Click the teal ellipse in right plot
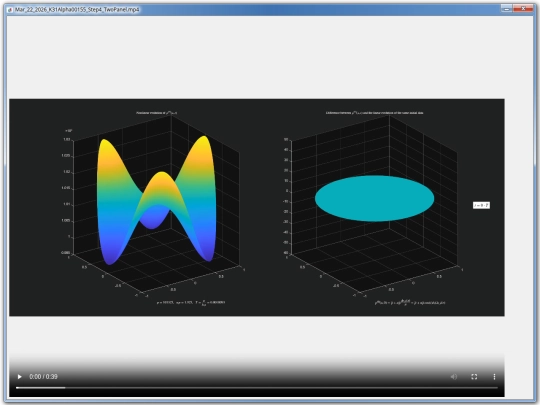The width and height of the screenshot is (540, 405). click(374, 198)
